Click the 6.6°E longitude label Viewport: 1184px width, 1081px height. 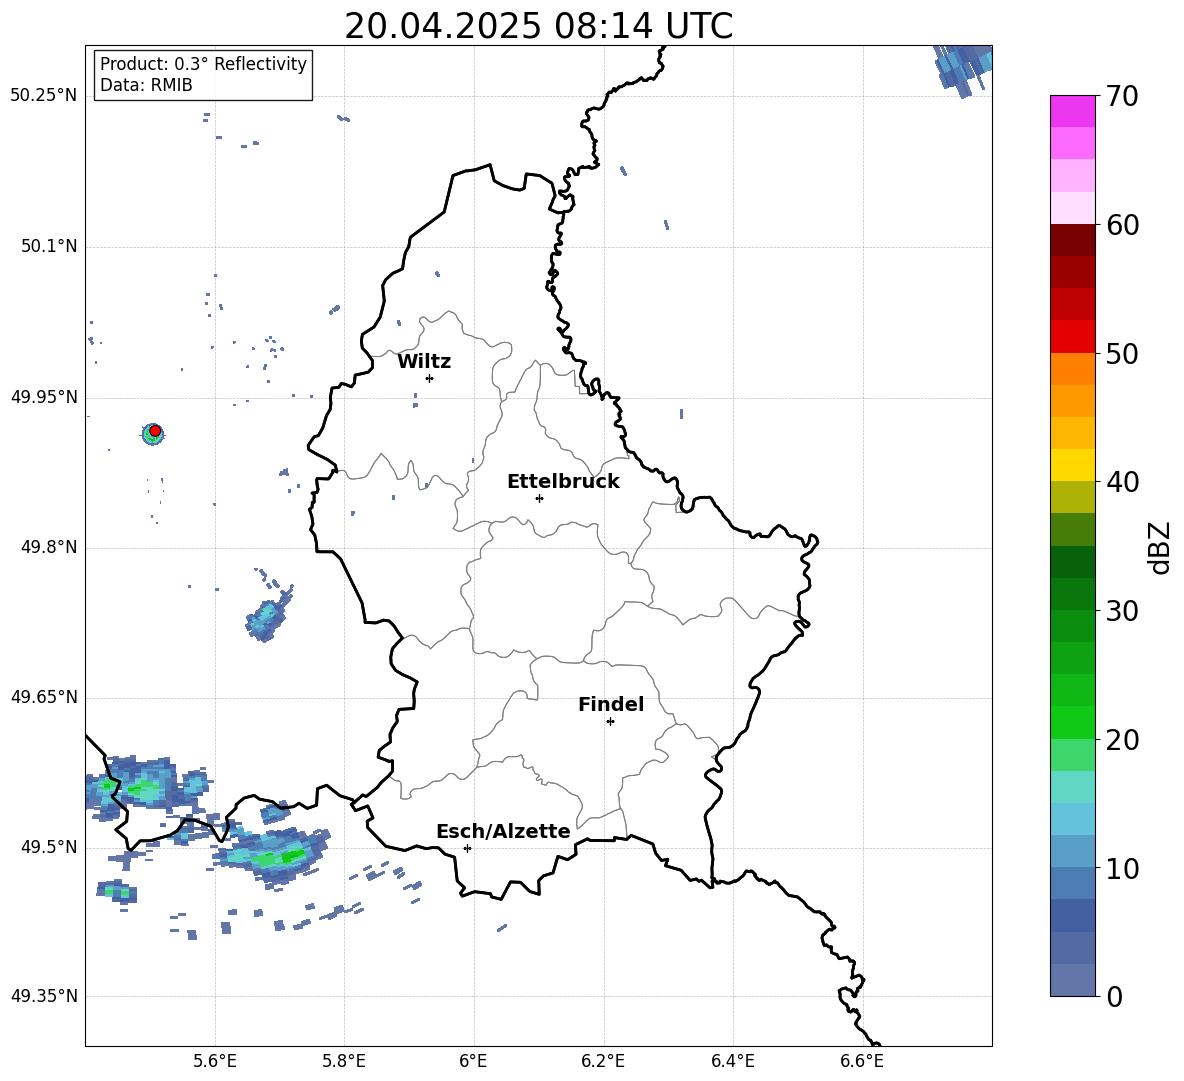(862, 1061)
